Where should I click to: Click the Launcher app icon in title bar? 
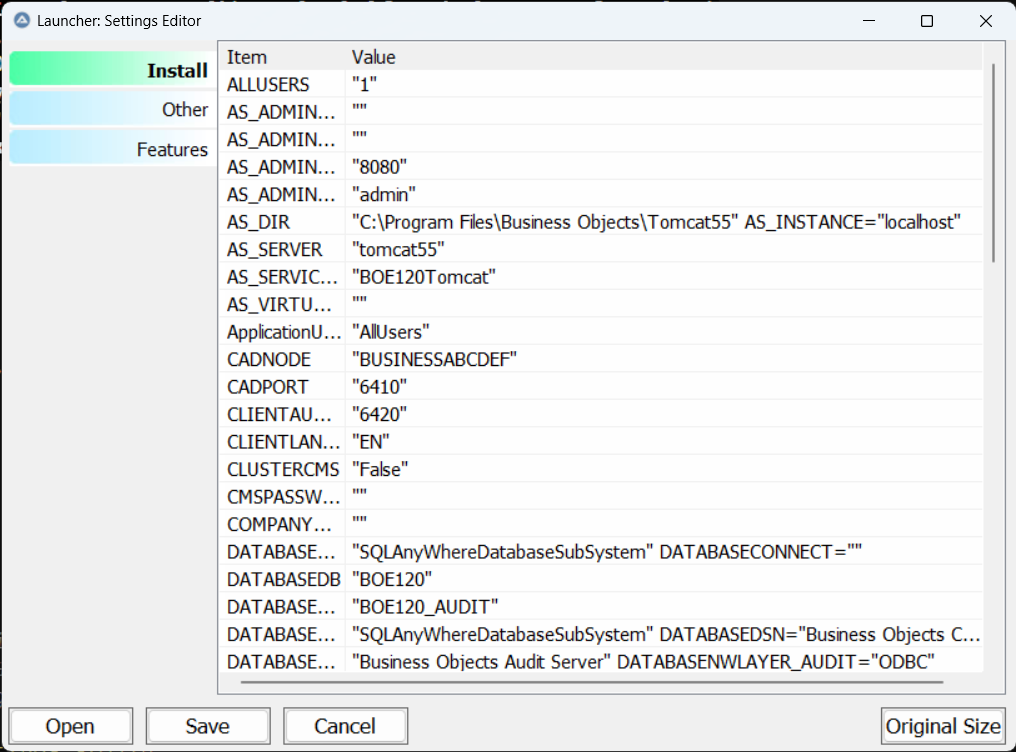21,20
